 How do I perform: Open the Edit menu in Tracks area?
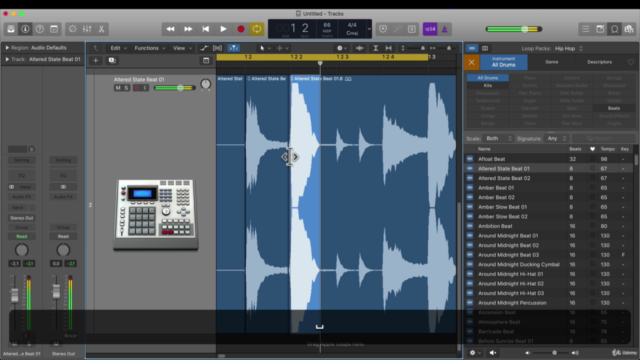(x=118, y=48)
